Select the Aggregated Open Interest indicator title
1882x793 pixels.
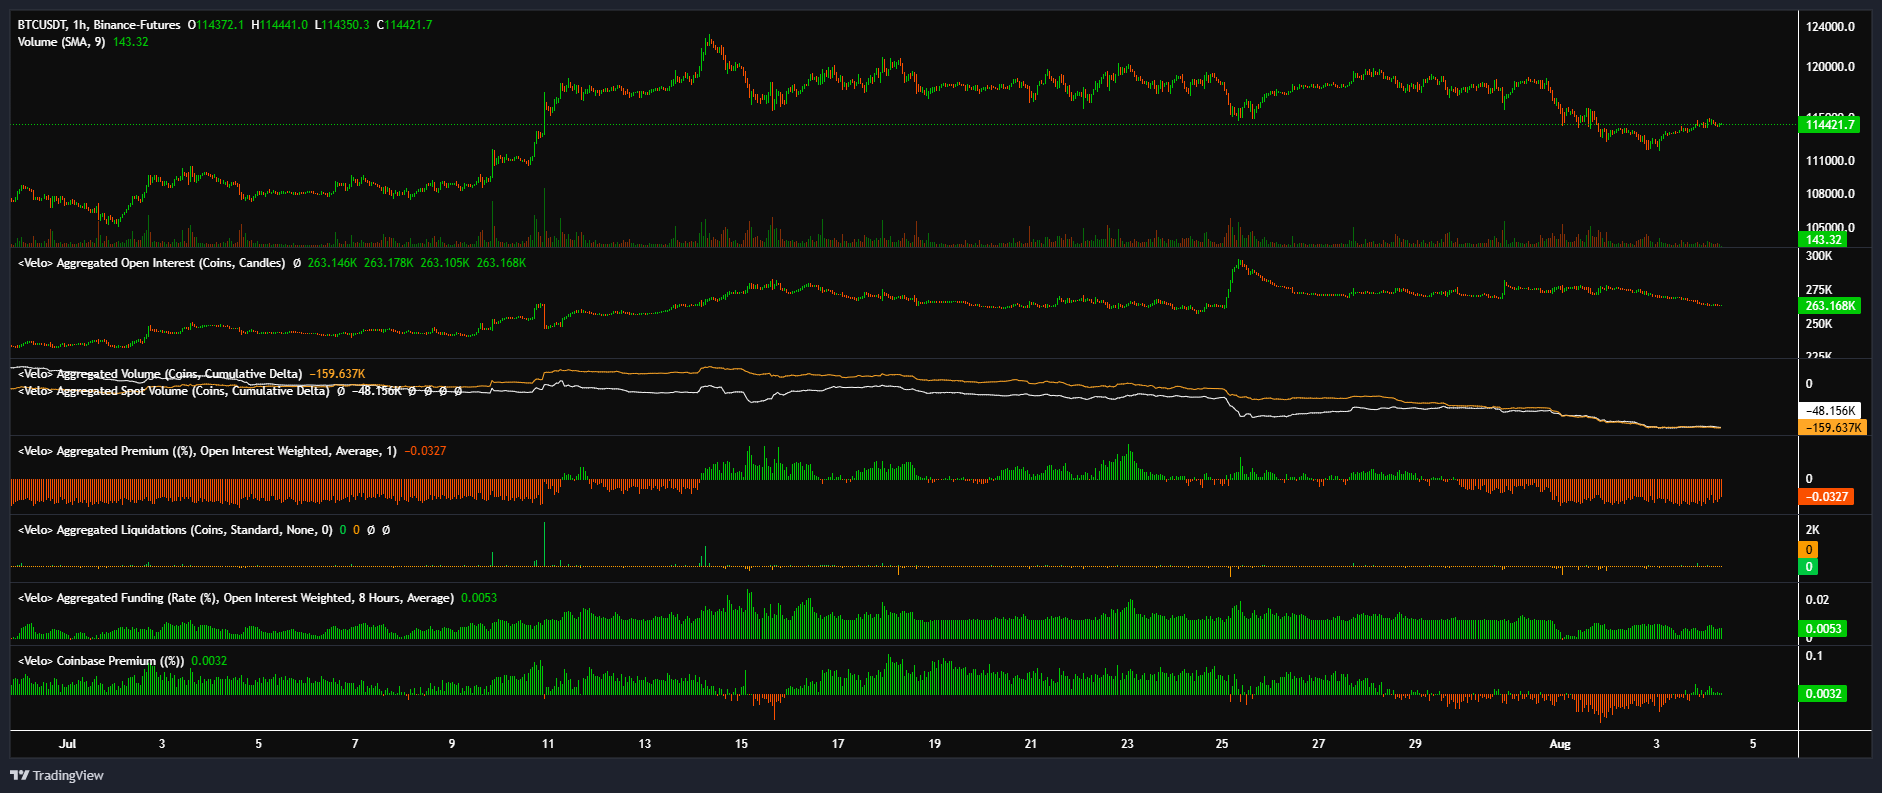coord(152,263)
